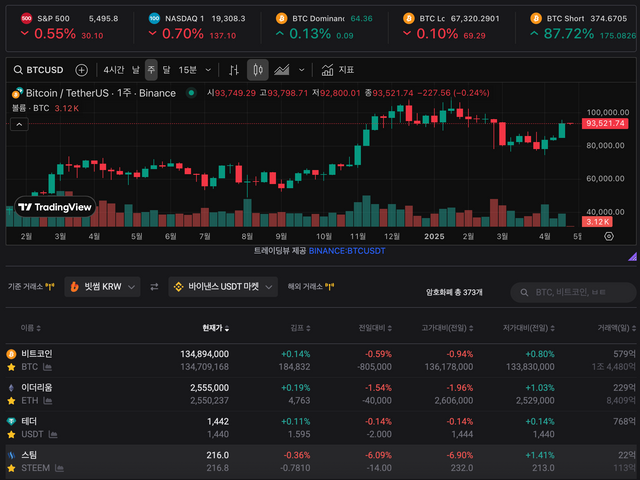
Task: Click the 이더리움 coin icon
Action: coord(11,388)
